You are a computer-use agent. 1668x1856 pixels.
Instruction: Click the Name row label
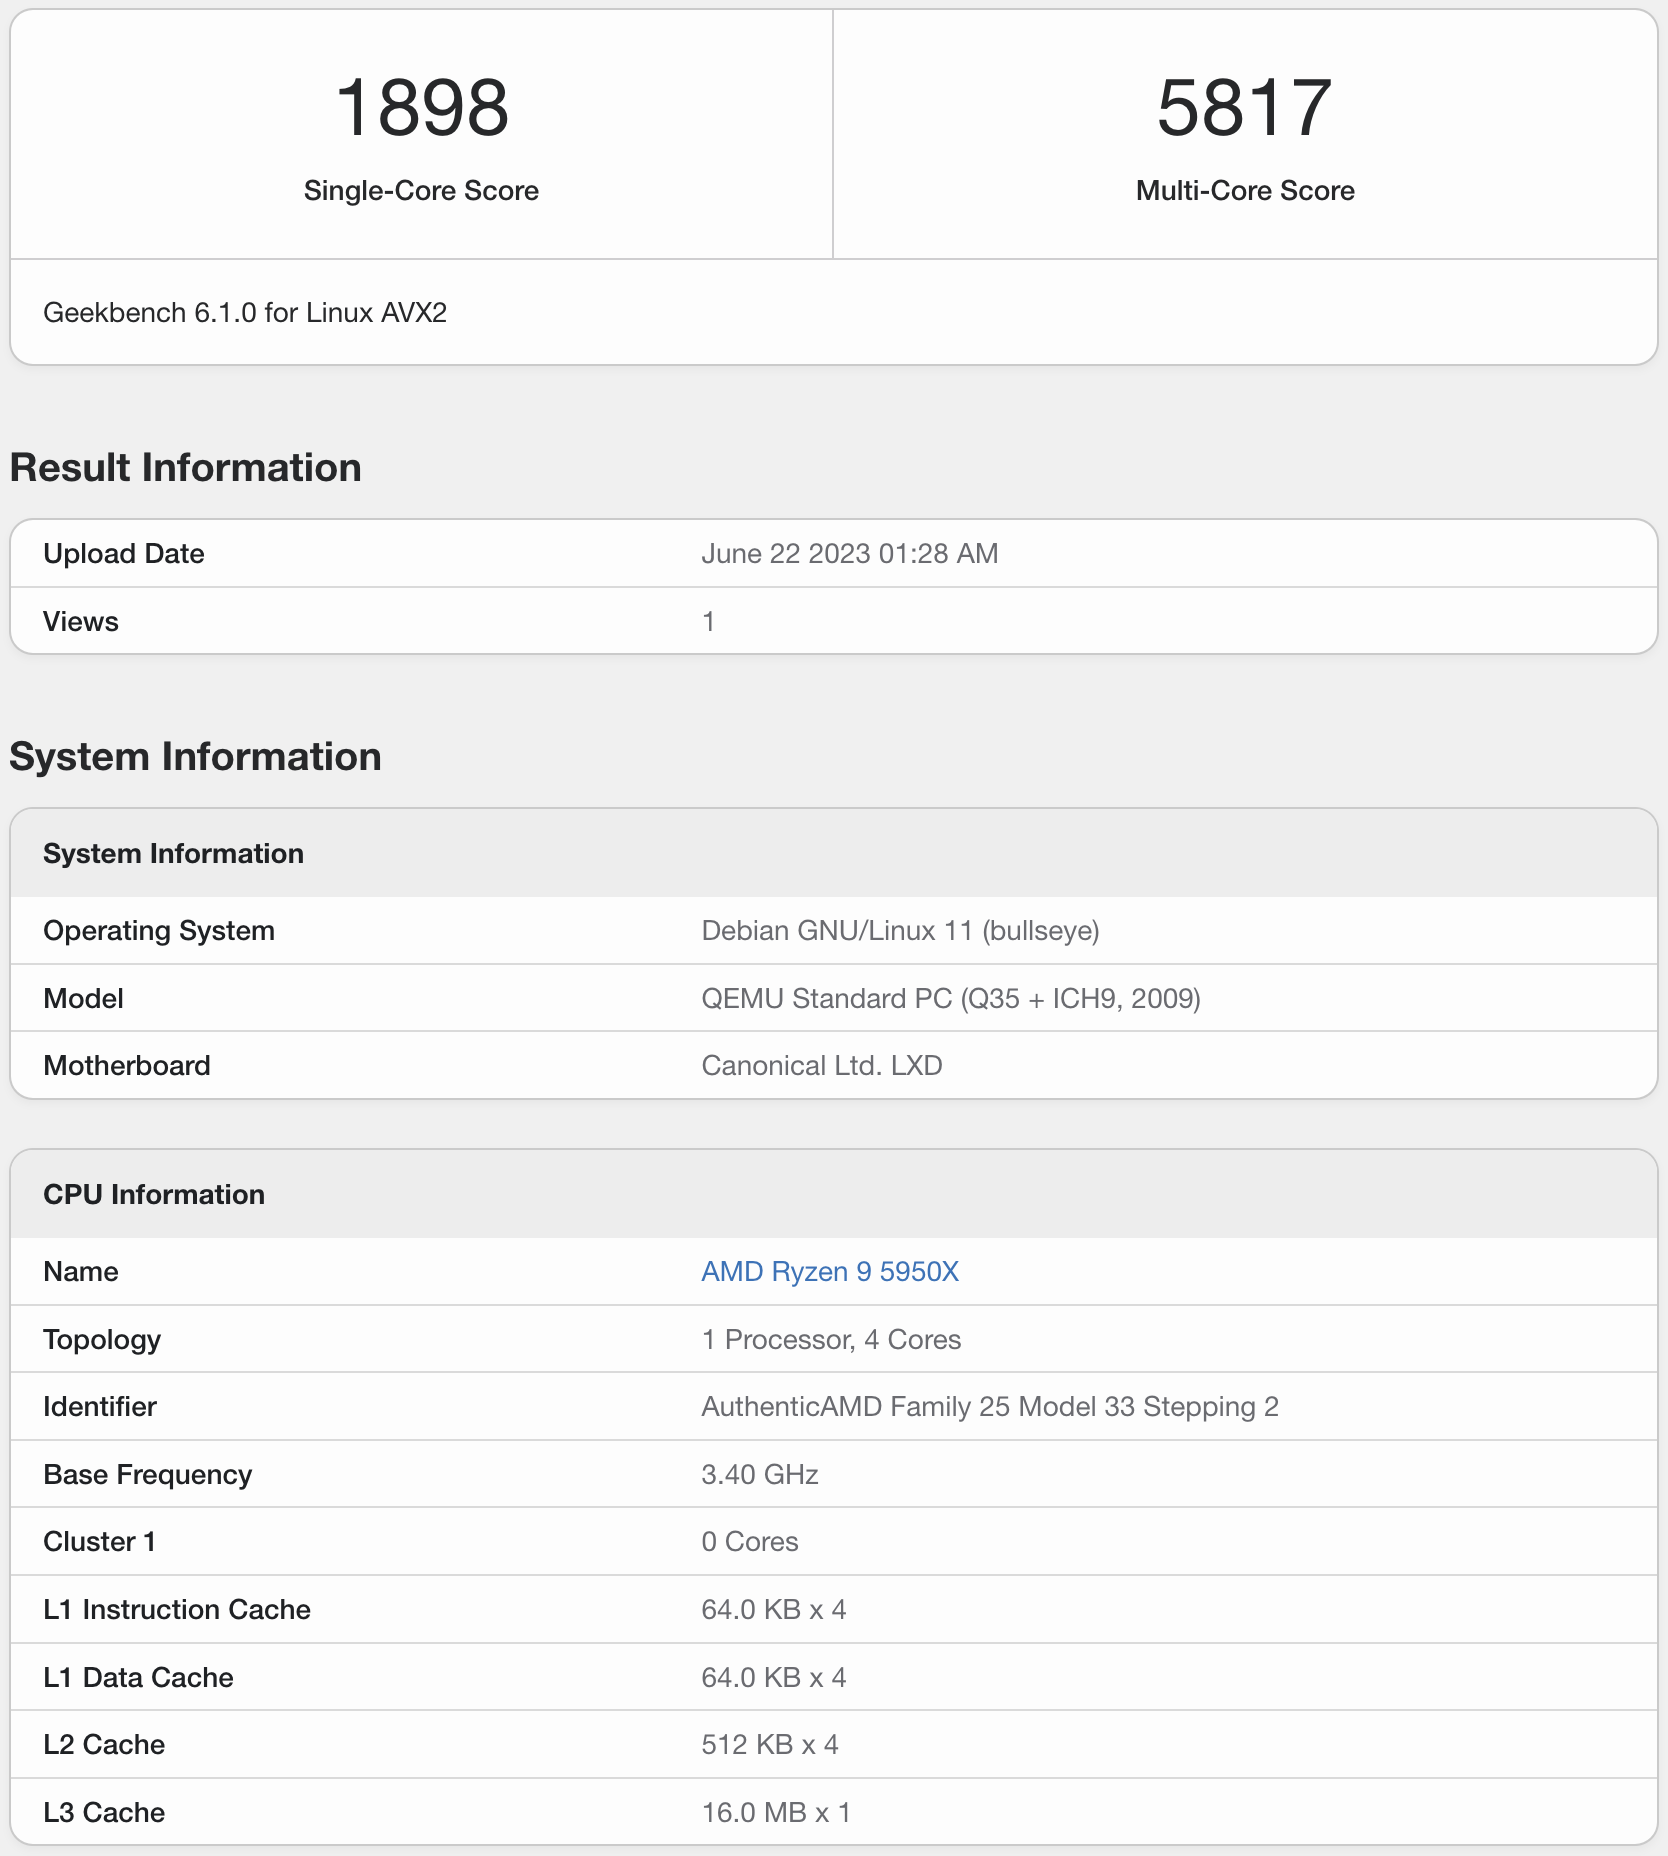[81, 1271]
